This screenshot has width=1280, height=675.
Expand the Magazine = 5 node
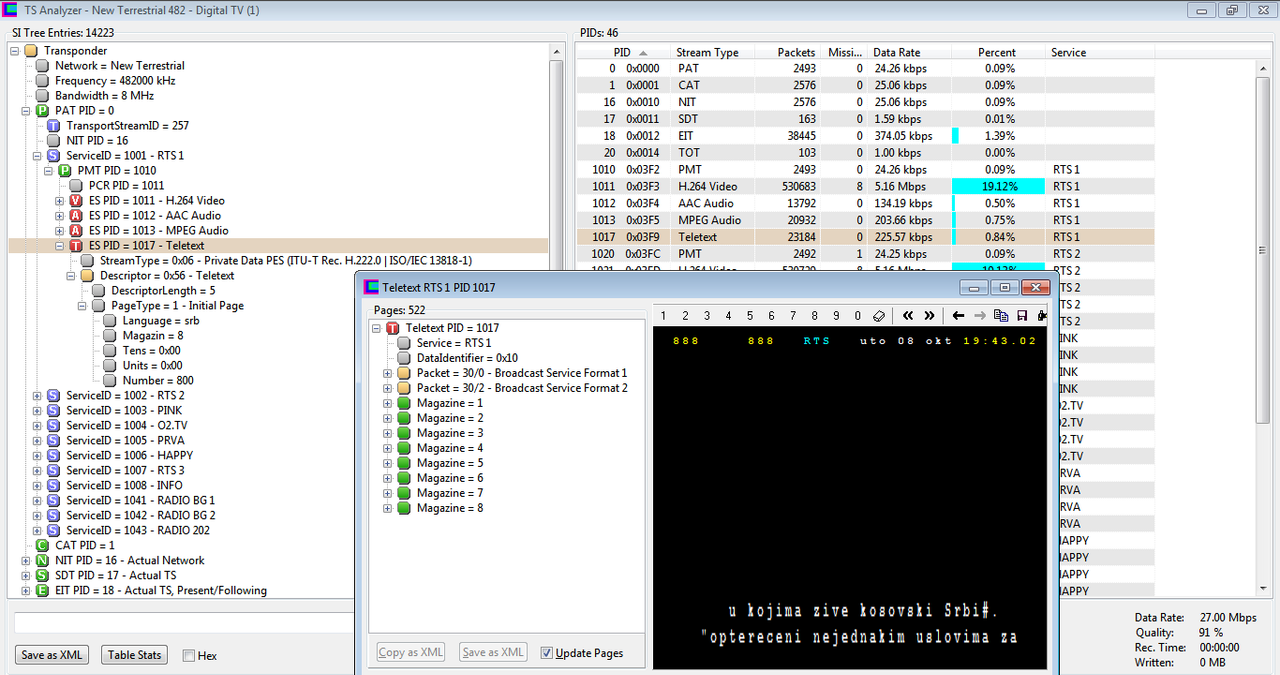tap(388, 463)
